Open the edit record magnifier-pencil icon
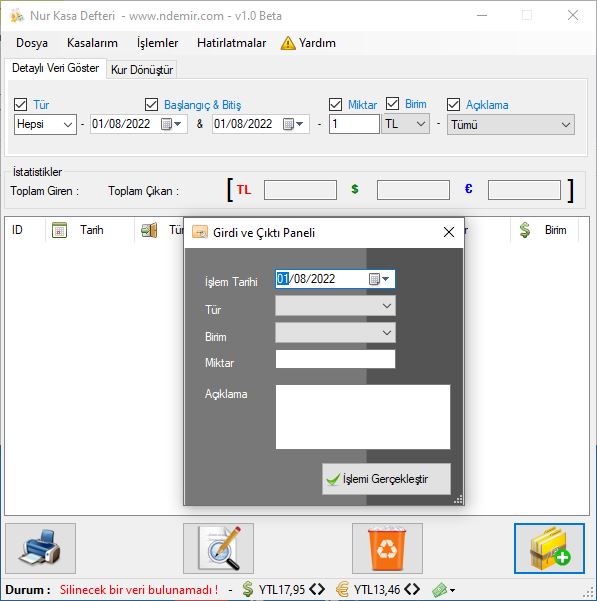Image resolution: width=597 pixels, height=601 pixels. pos(218,548)
